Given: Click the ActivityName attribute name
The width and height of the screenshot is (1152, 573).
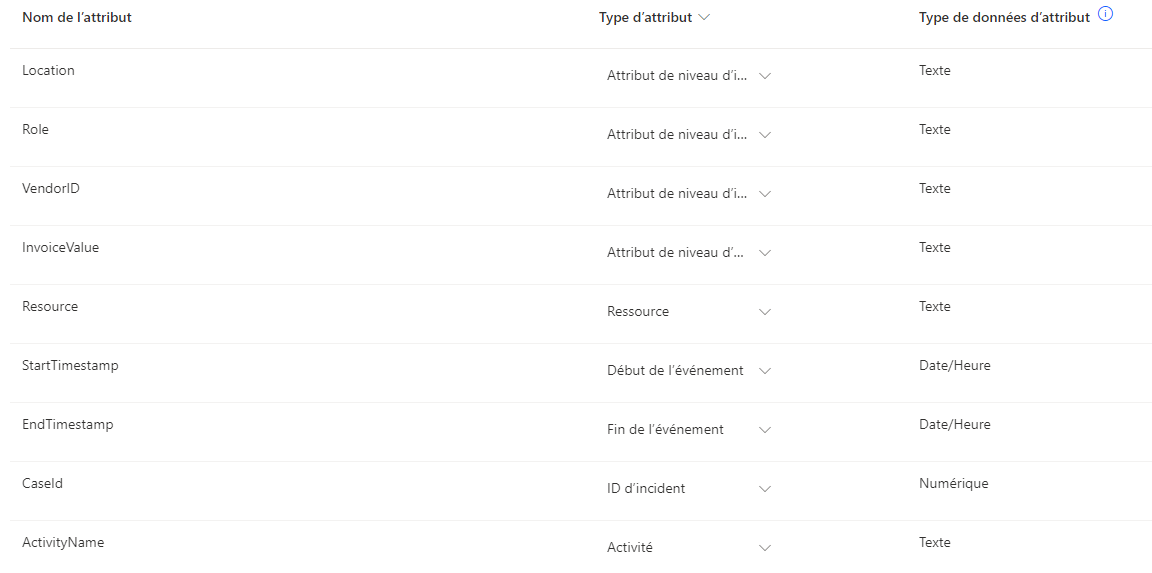Looking at the screenshot, I should 63,542.
